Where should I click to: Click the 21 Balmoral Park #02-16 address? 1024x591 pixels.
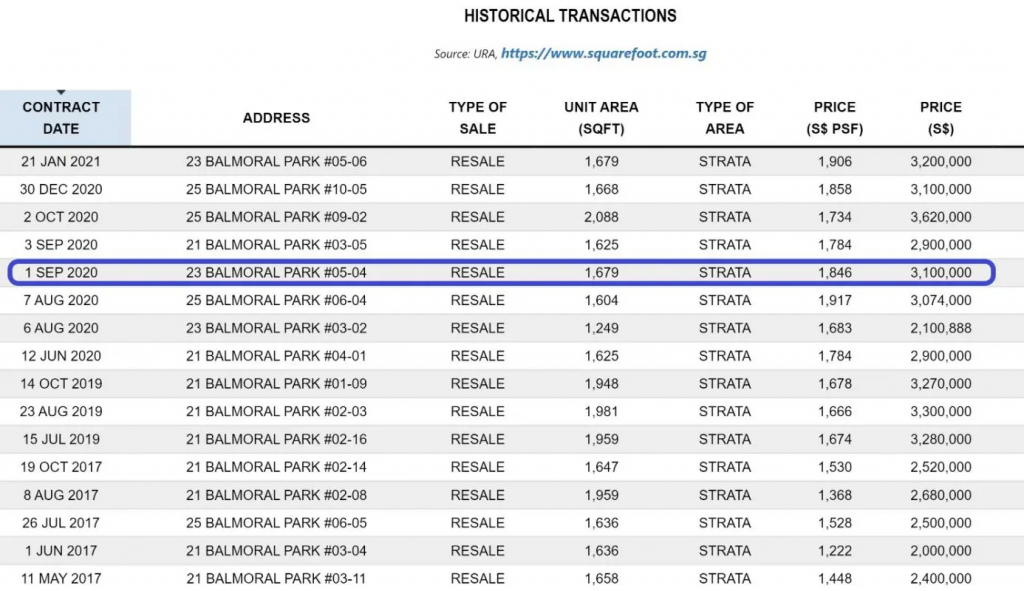(x=276, y=439)
